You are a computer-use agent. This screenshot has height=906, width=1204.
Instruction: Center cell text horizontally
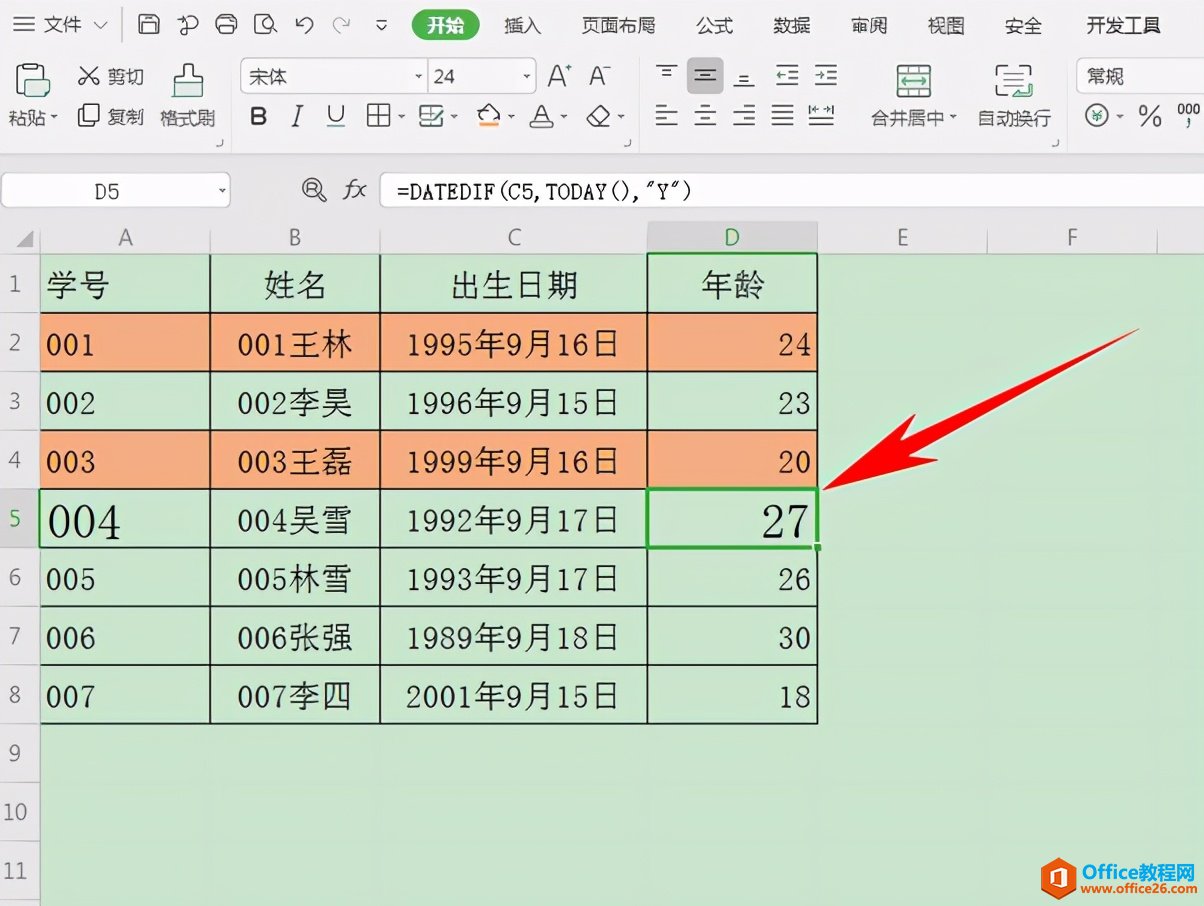click(706, 116)
